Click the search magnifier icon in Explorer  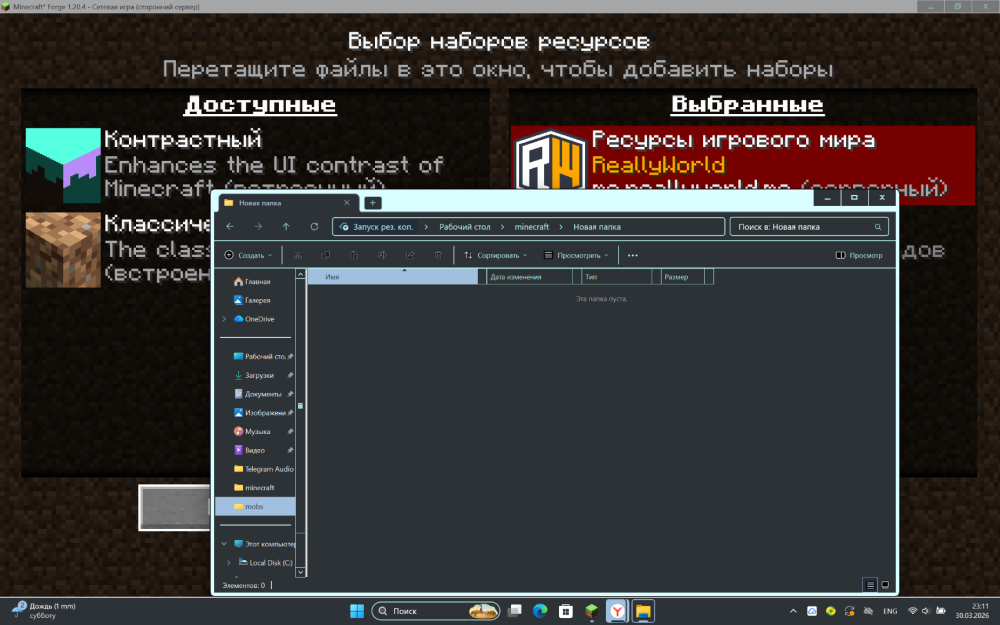point(878,227)
